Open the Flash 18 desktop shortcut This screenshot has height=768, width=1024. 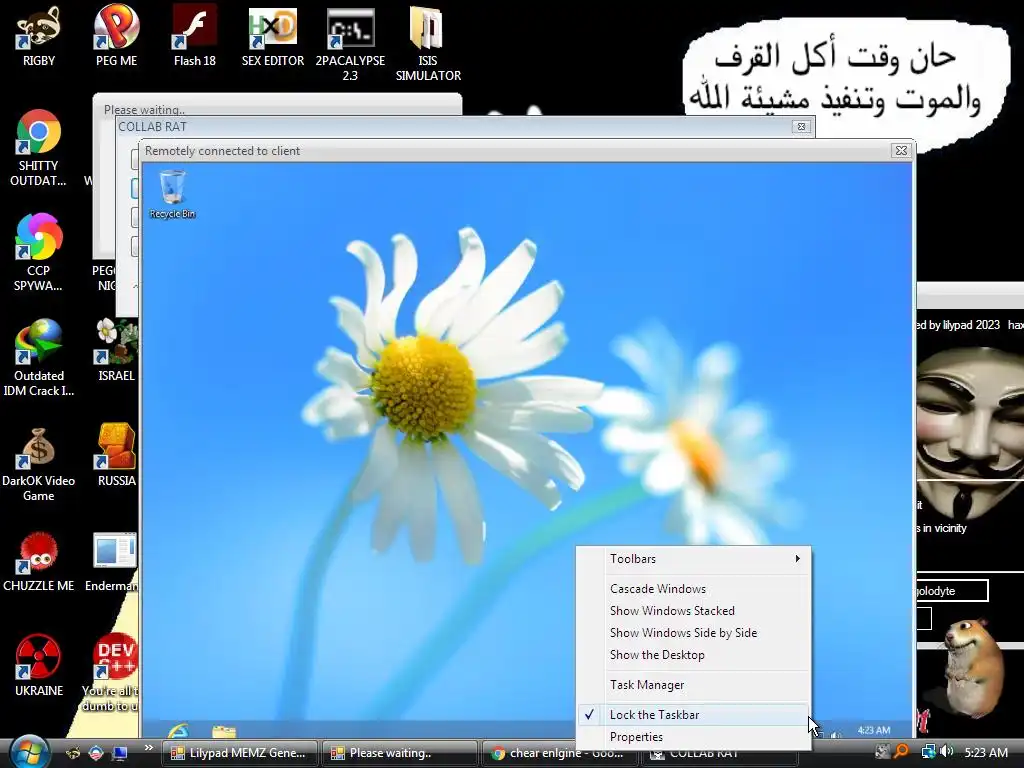pos(195,36)
